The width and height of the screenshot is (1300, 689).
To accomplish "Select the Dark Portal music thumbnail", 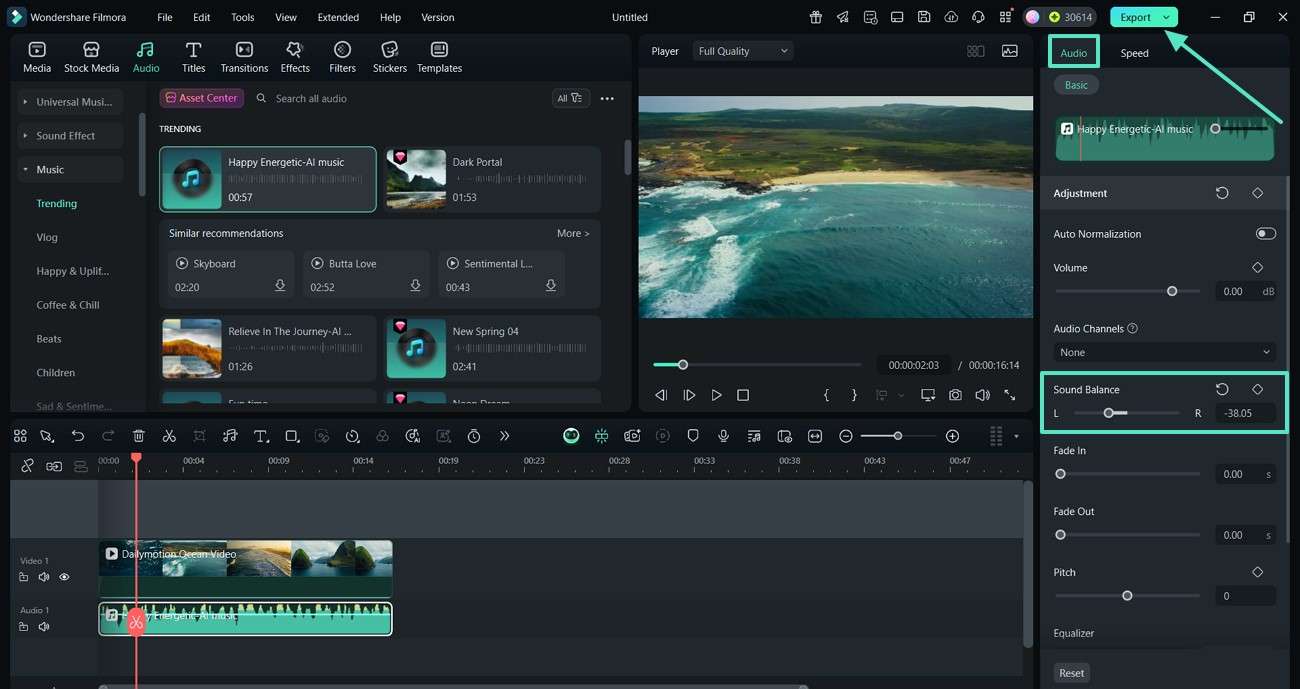I will coord(416,179).
